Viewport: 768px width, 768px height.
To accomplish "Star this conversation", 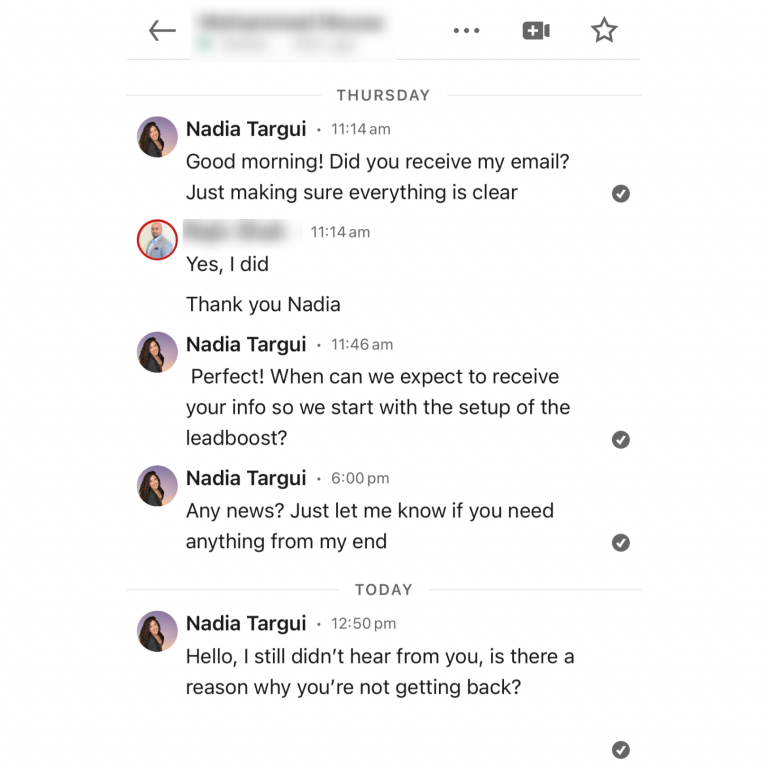I will click(604, 31).
